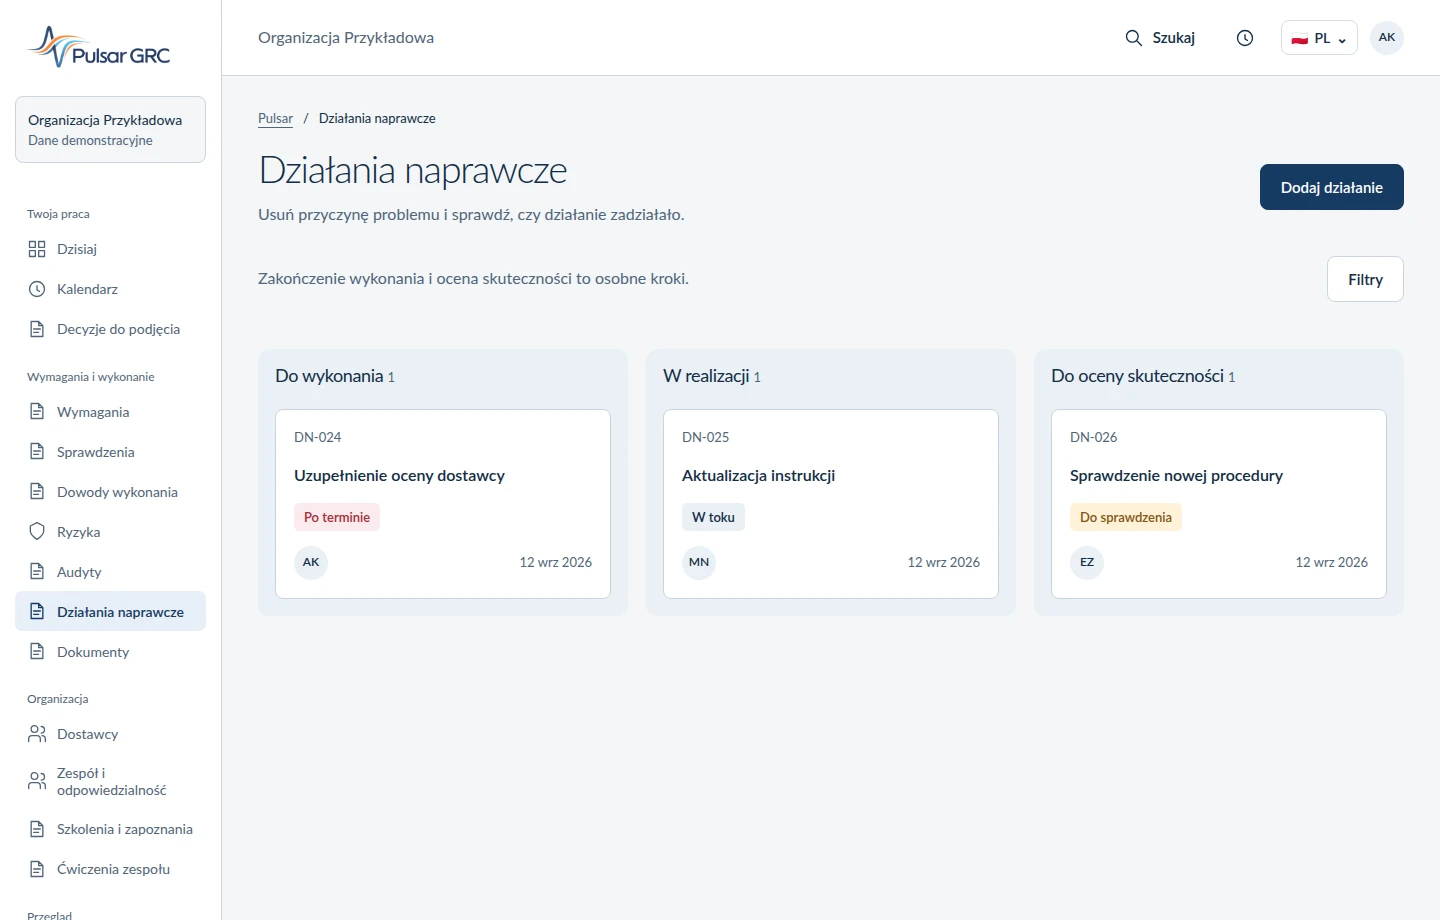Click the Do sprawdzenia status badge
Screen dimensions: 1440x920
1126,517
